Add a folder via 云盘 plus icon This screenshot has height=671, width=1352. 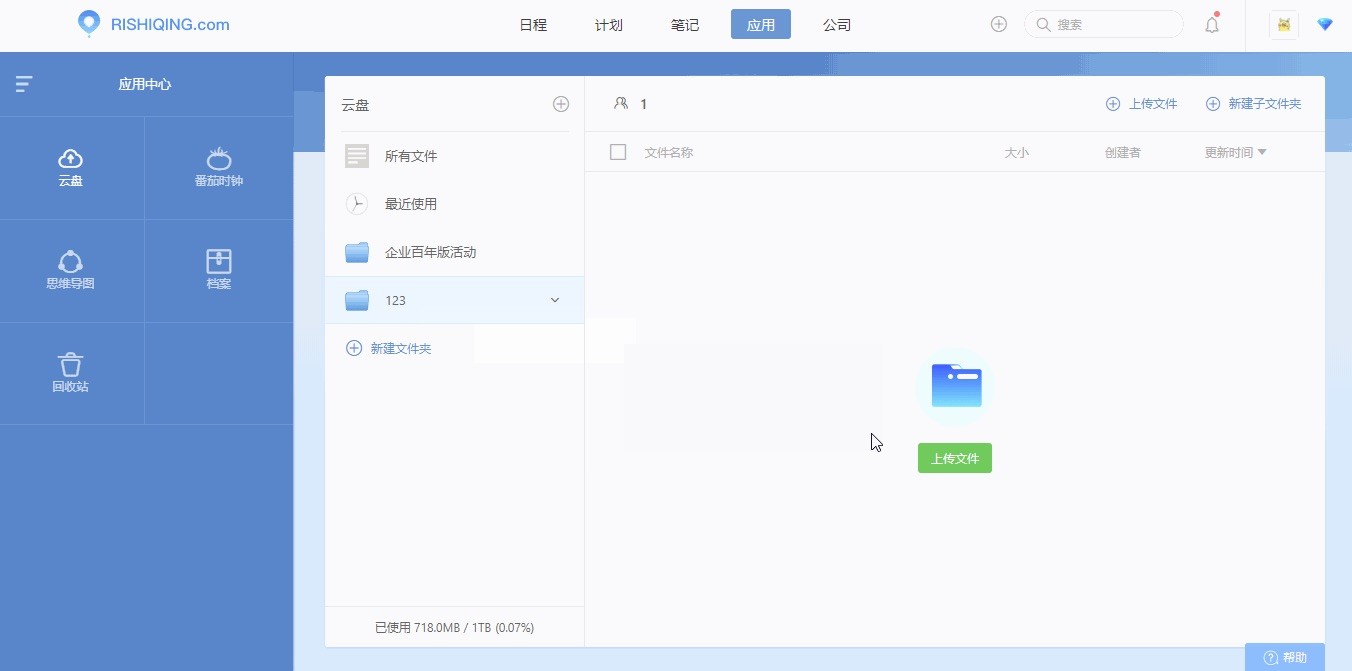[x=561, y=104]
